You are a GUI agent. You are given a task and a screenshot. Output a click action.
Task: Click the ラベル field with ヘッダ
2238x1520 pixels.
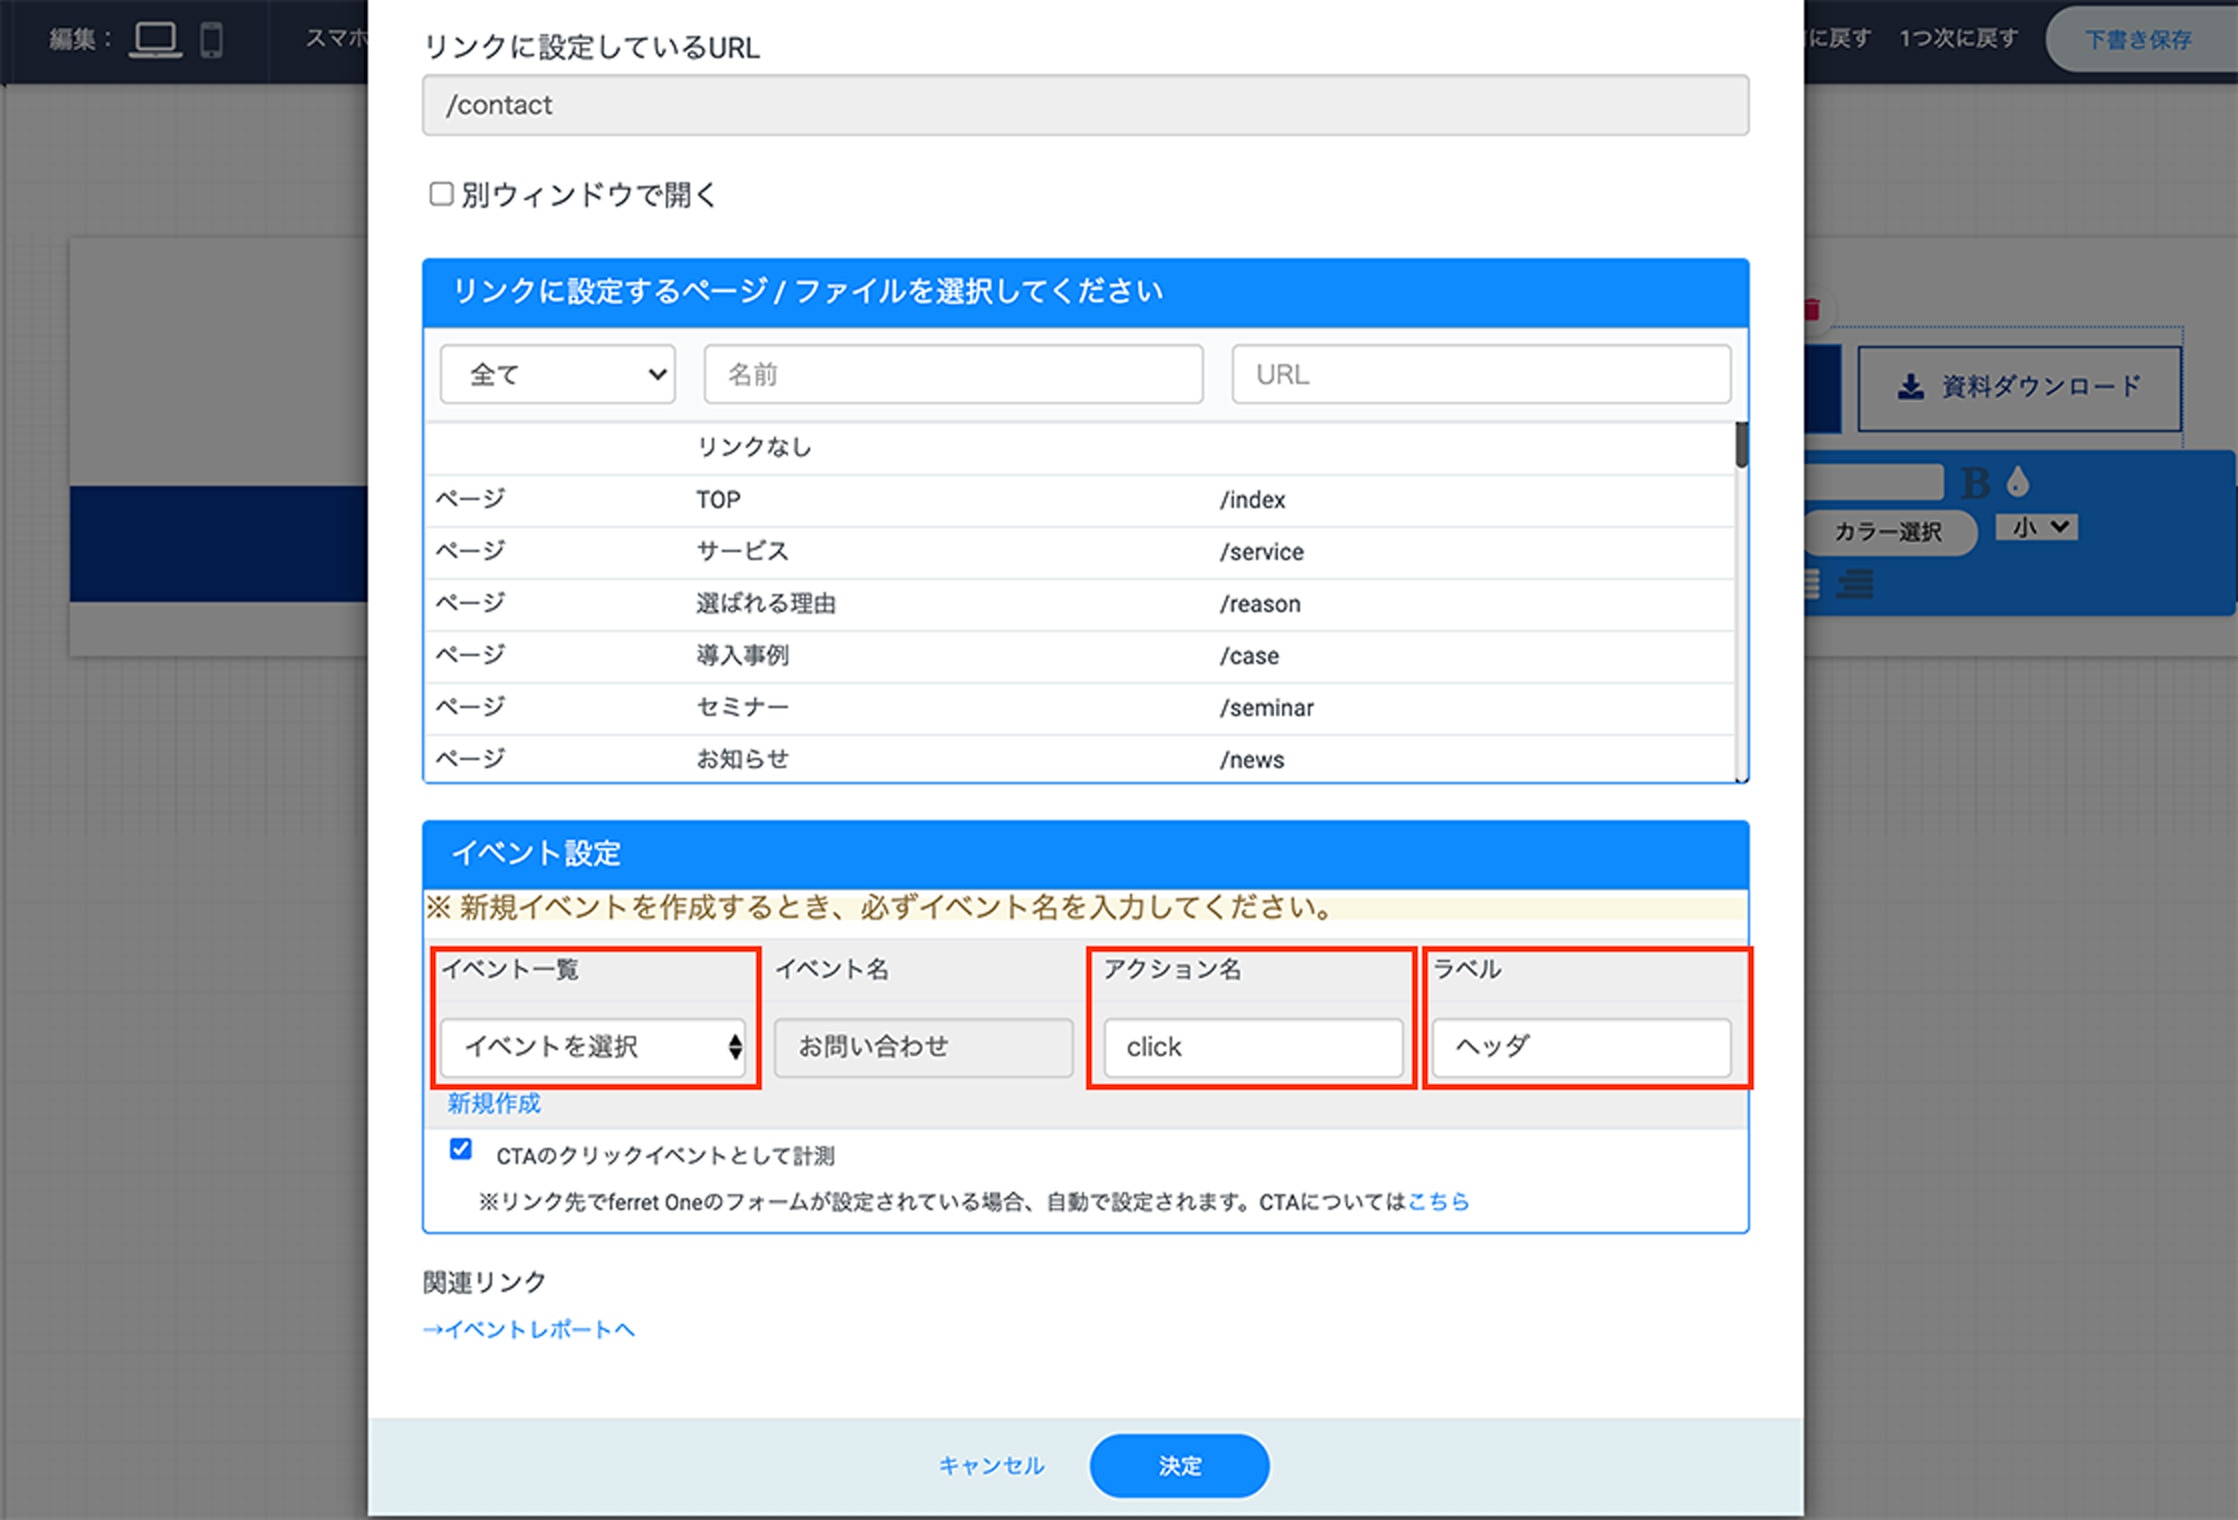tap(1581, 1047)
